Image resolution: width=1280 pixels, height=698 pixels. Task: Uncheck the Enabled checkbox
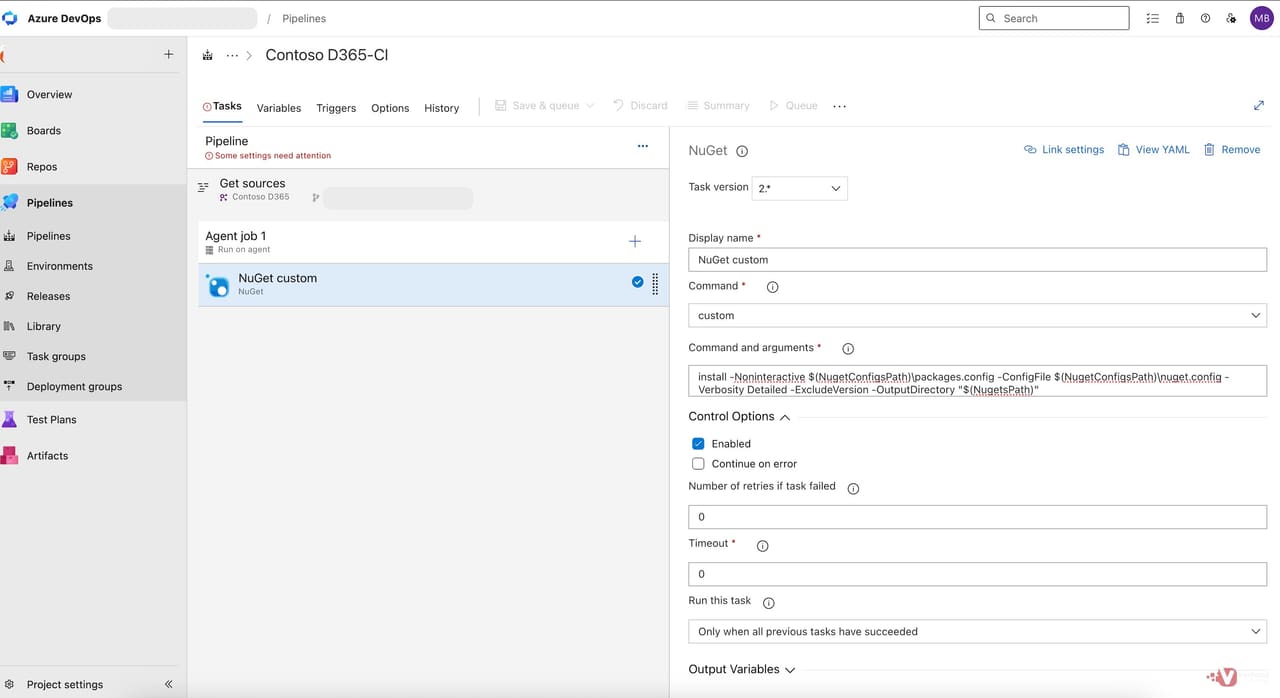point(698,443)
